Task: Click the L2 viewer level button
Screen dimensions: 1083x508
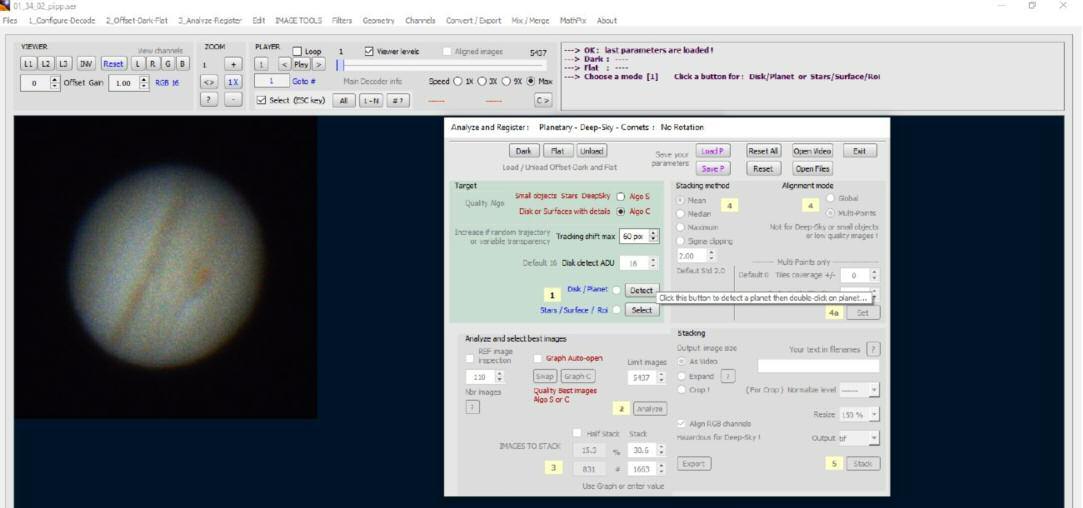Action: coord(46,64)
